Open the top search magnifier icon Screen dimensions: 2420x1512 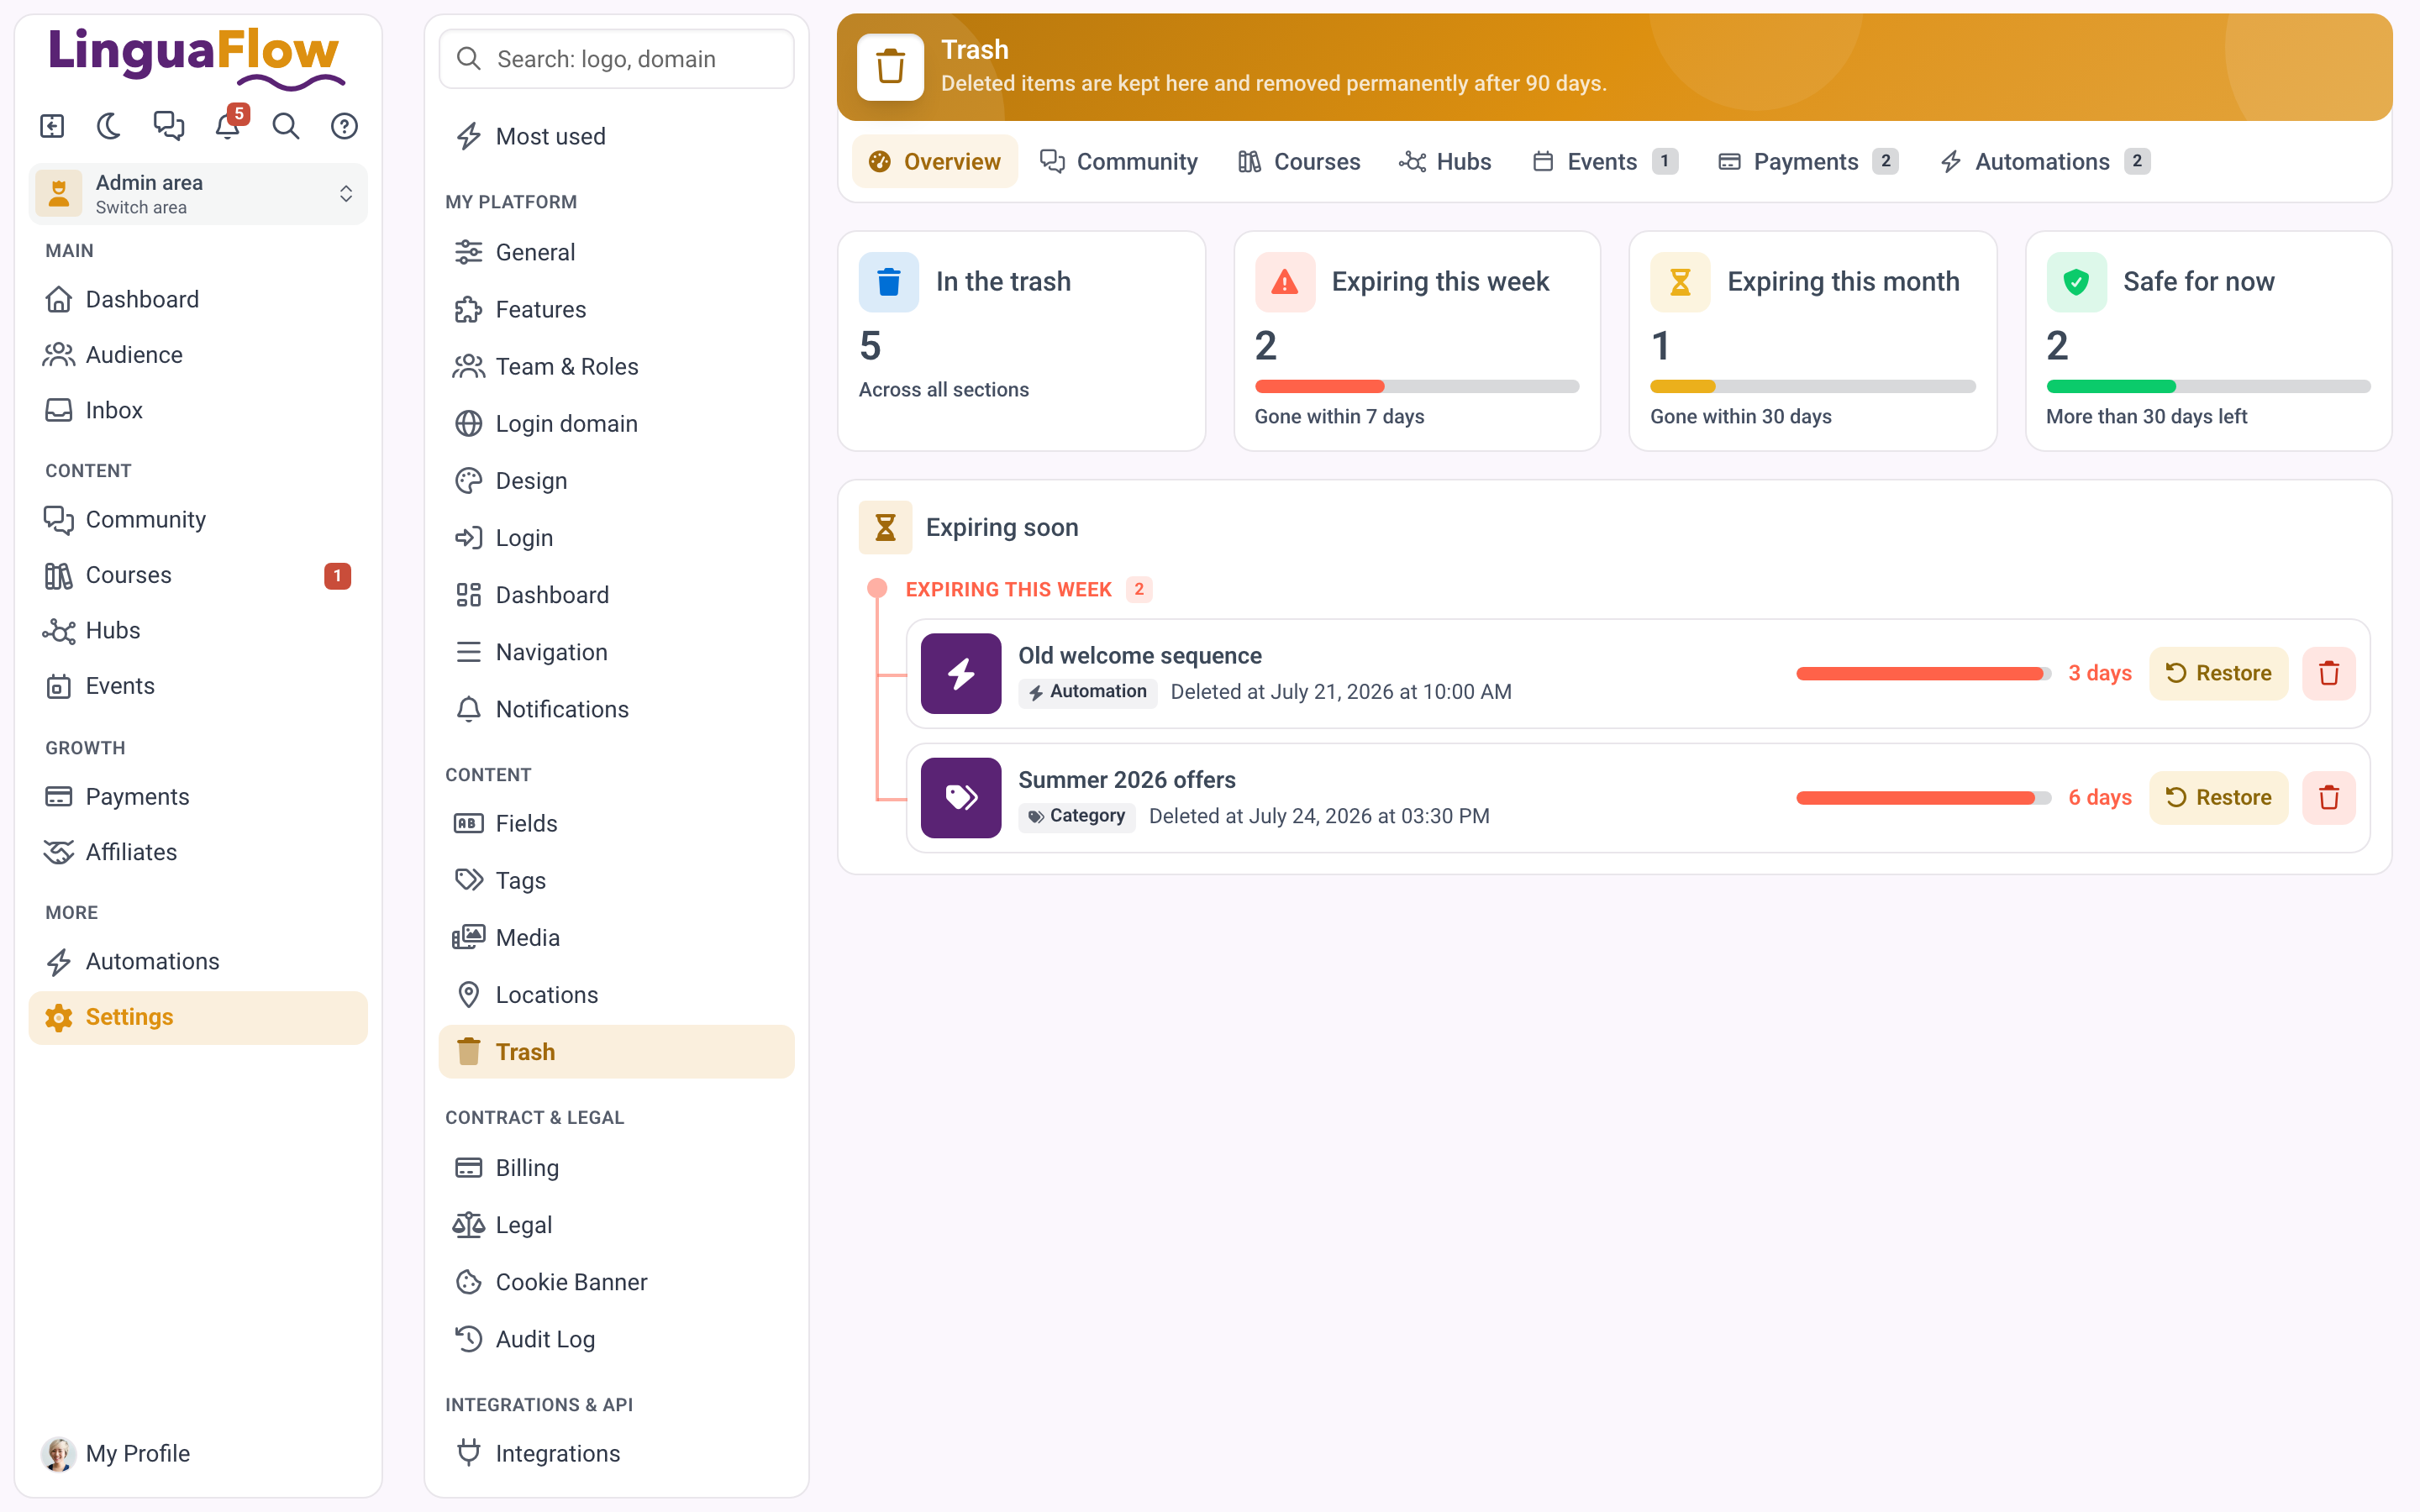tap(286, 126)
